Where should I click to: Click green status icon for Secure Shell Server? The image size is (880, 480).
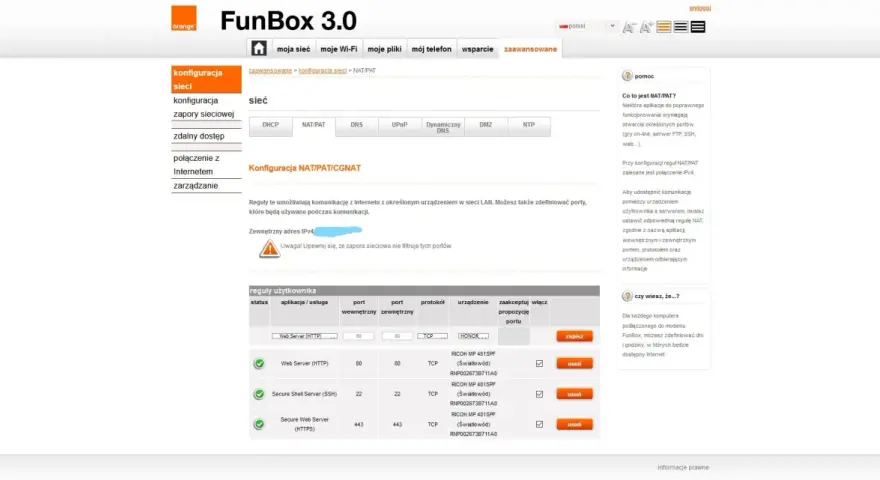259,394
